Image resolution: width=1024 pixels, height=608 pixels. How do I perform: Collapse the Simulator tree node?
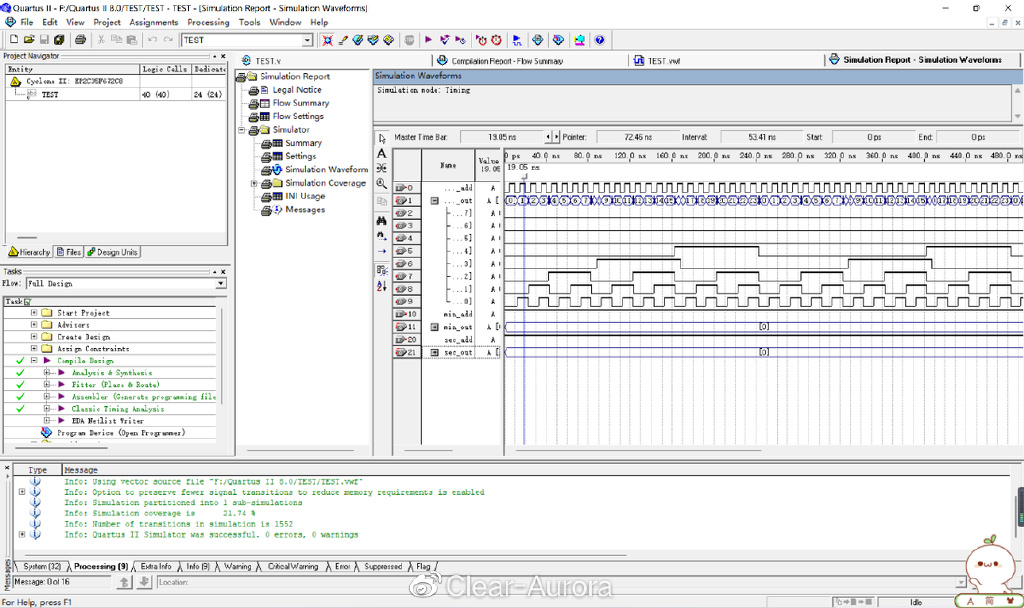pyautogui.click(x=241, y=130)
